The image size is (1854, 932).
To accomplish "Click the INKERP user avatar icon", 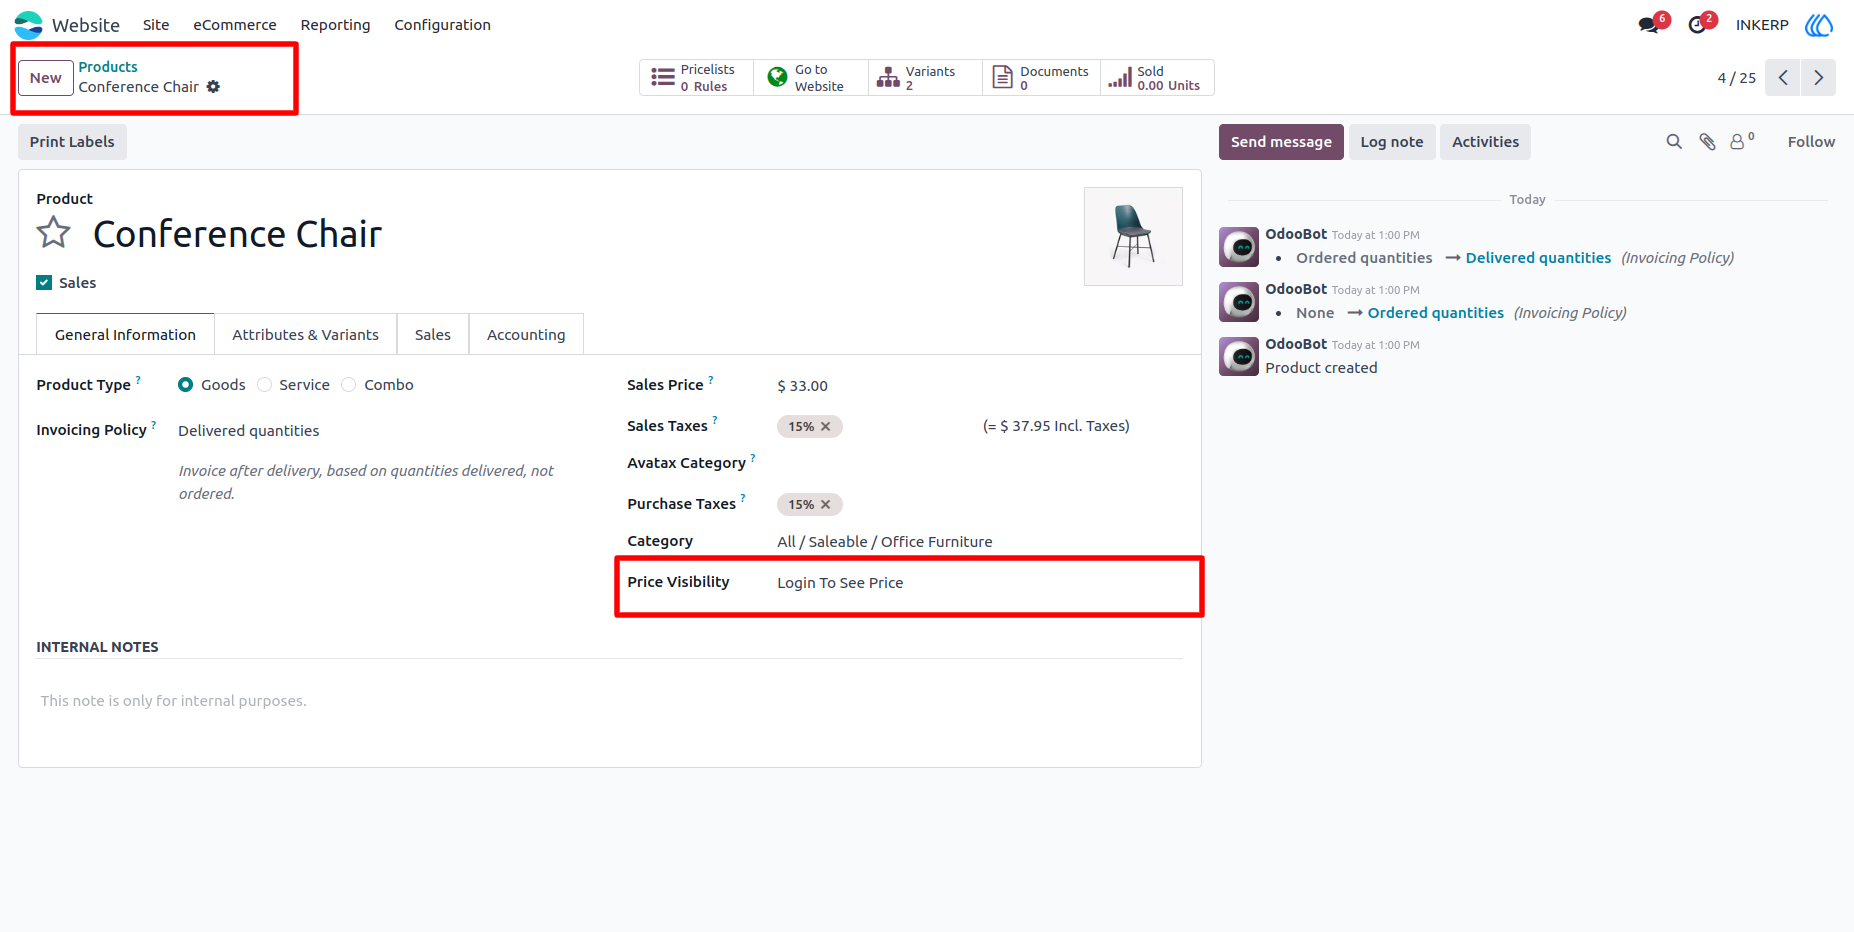I will pos(1818,25).
